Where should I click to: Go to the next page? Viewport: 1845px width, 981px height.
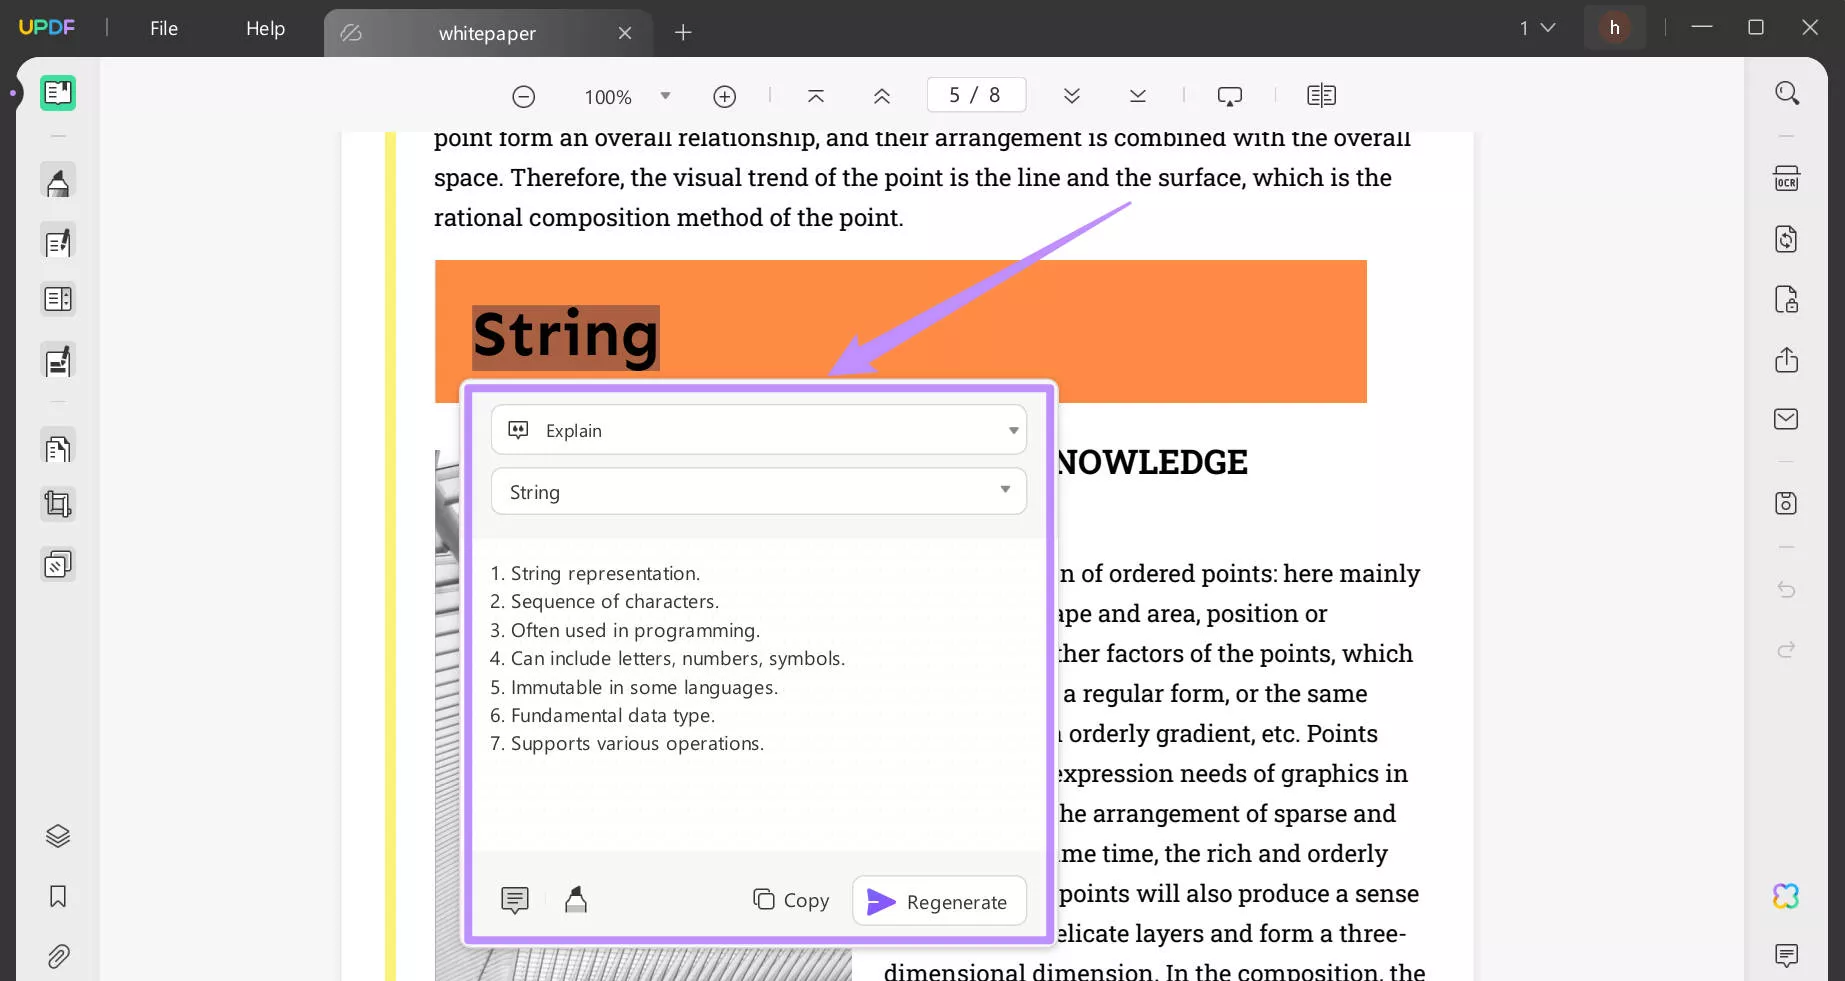coord(1072,96)
